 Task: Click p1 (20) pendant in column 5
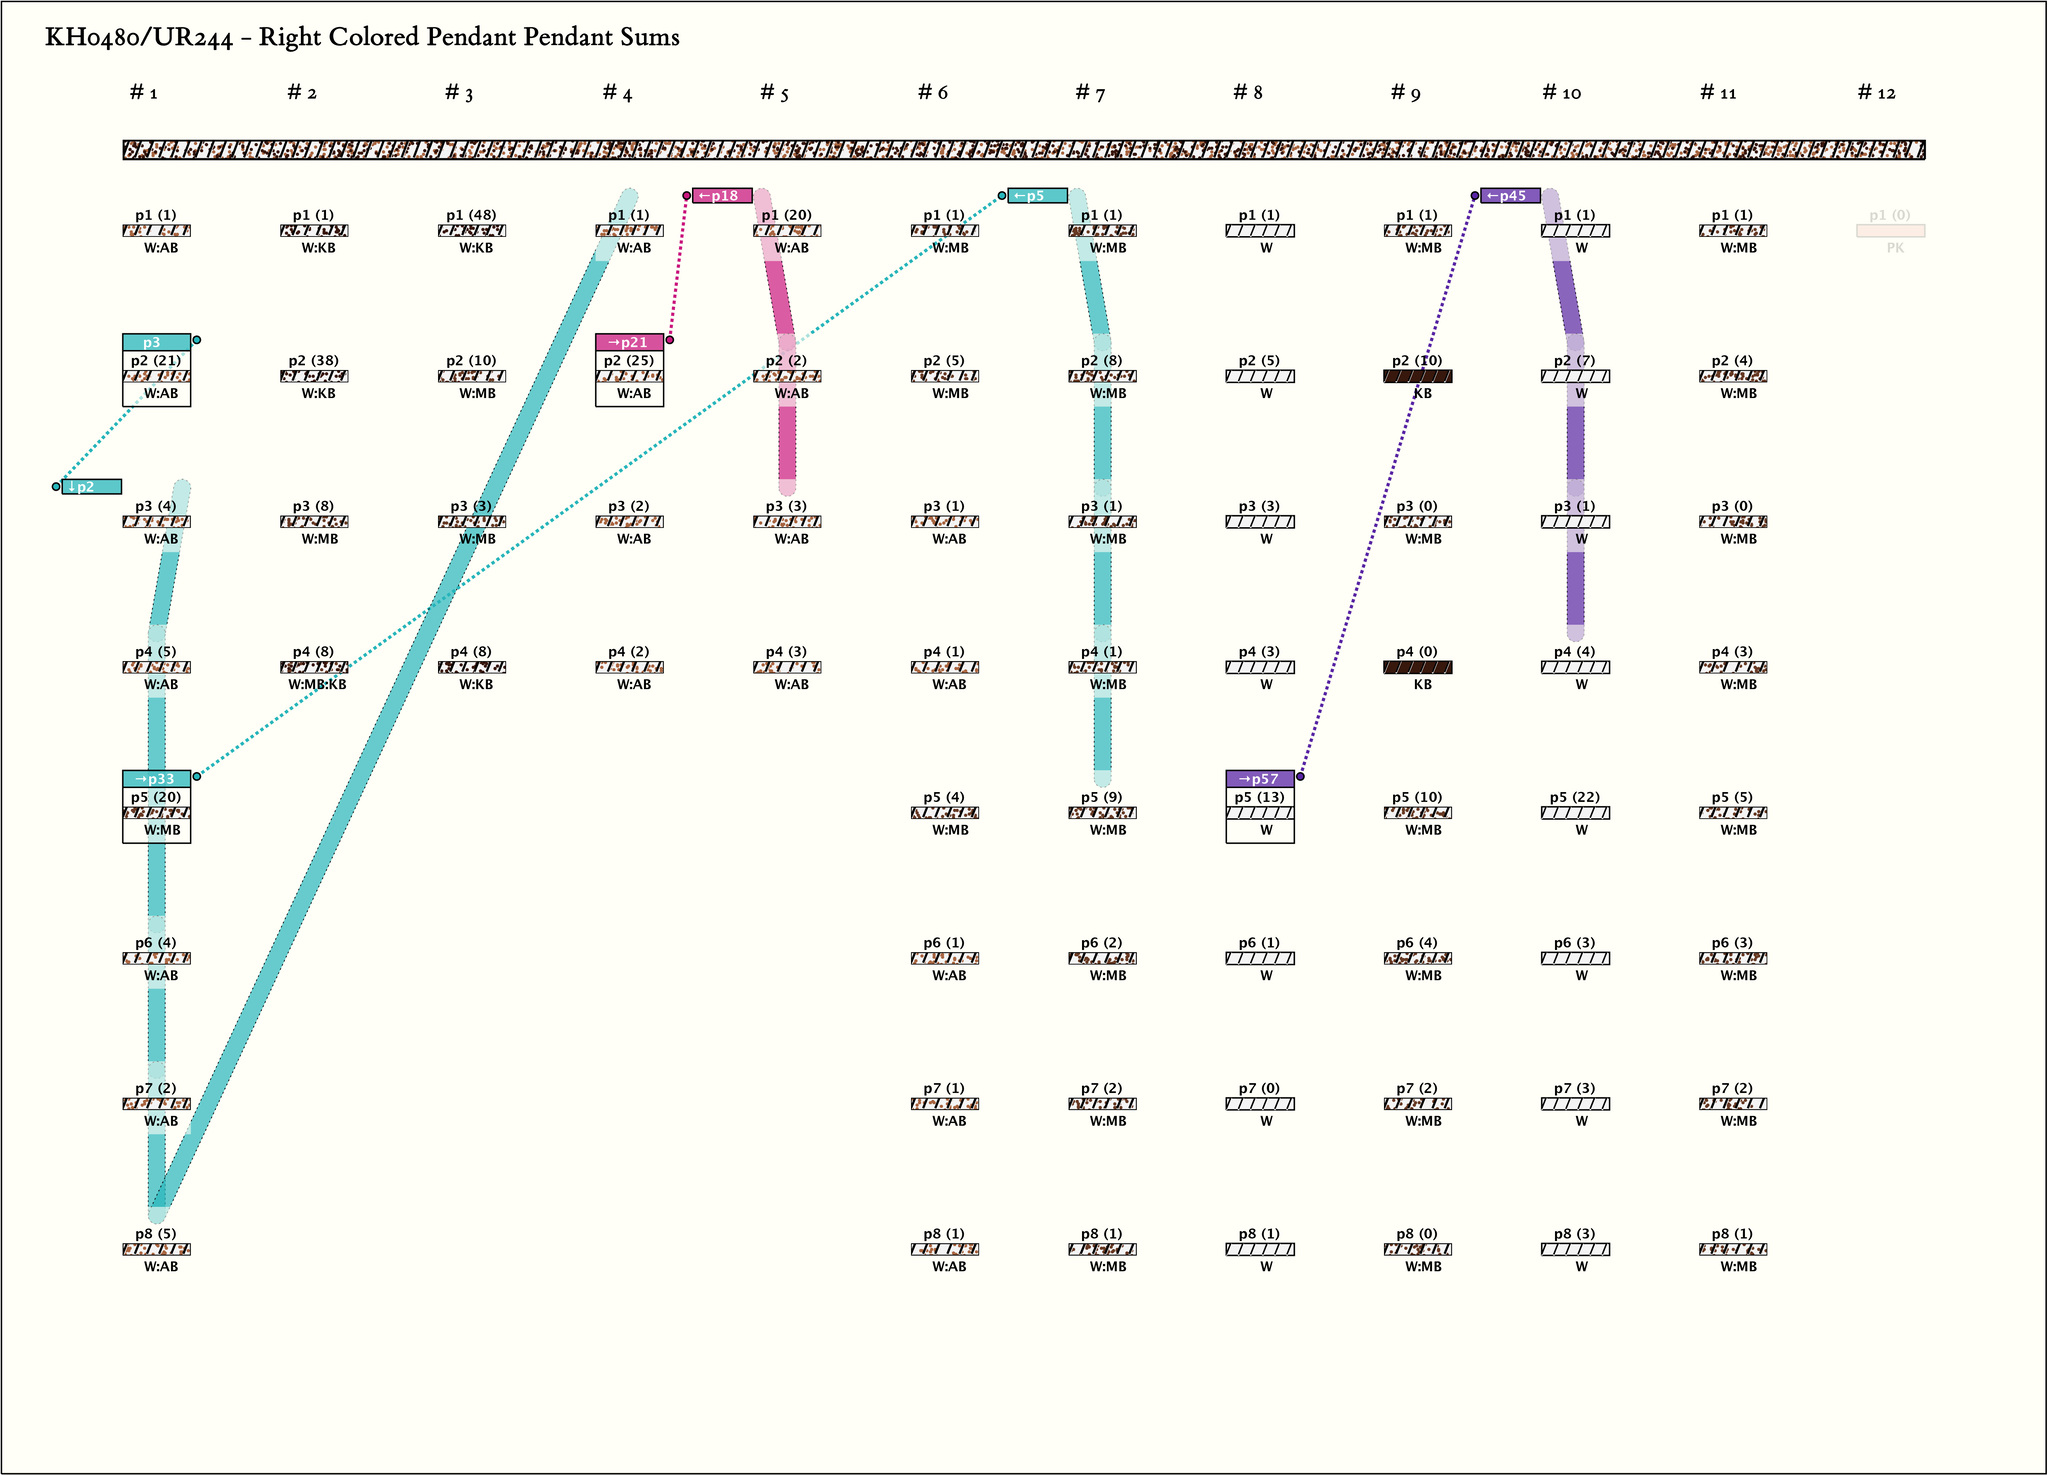pos(787,231)
